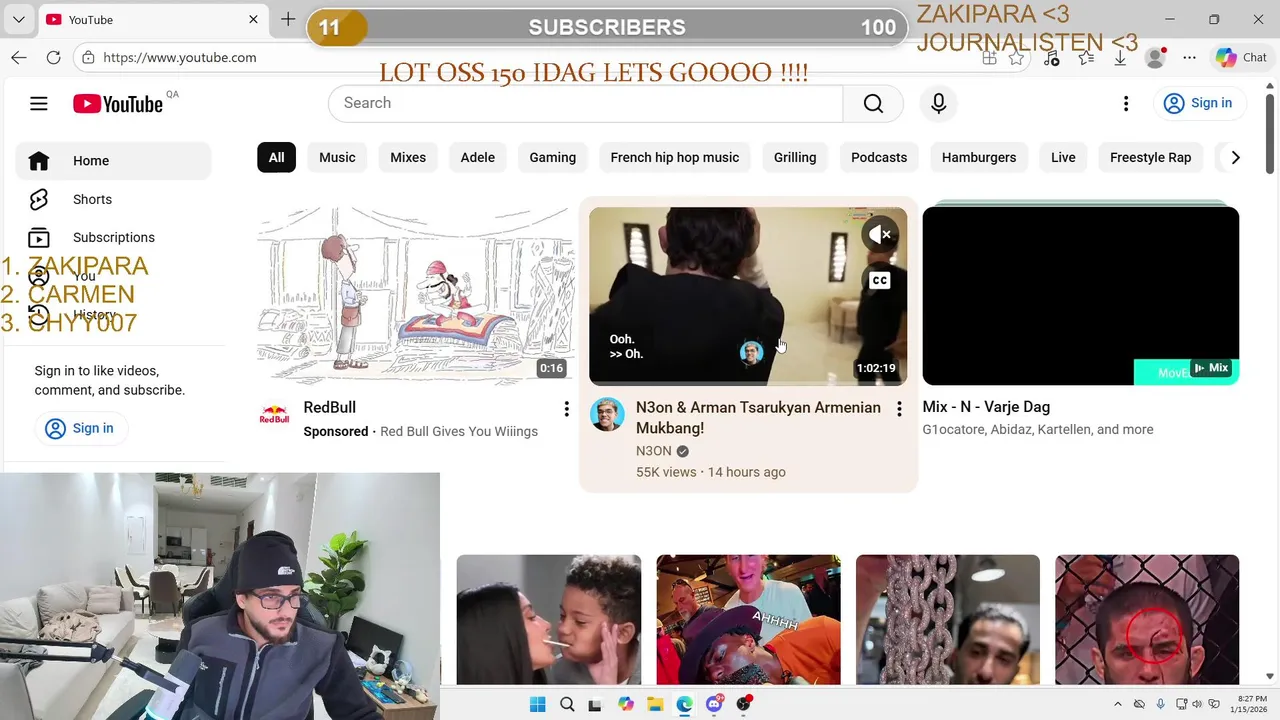Open Favorites list icon in toolbar
The image size is (1280, 720).
tap(1086, 58)
